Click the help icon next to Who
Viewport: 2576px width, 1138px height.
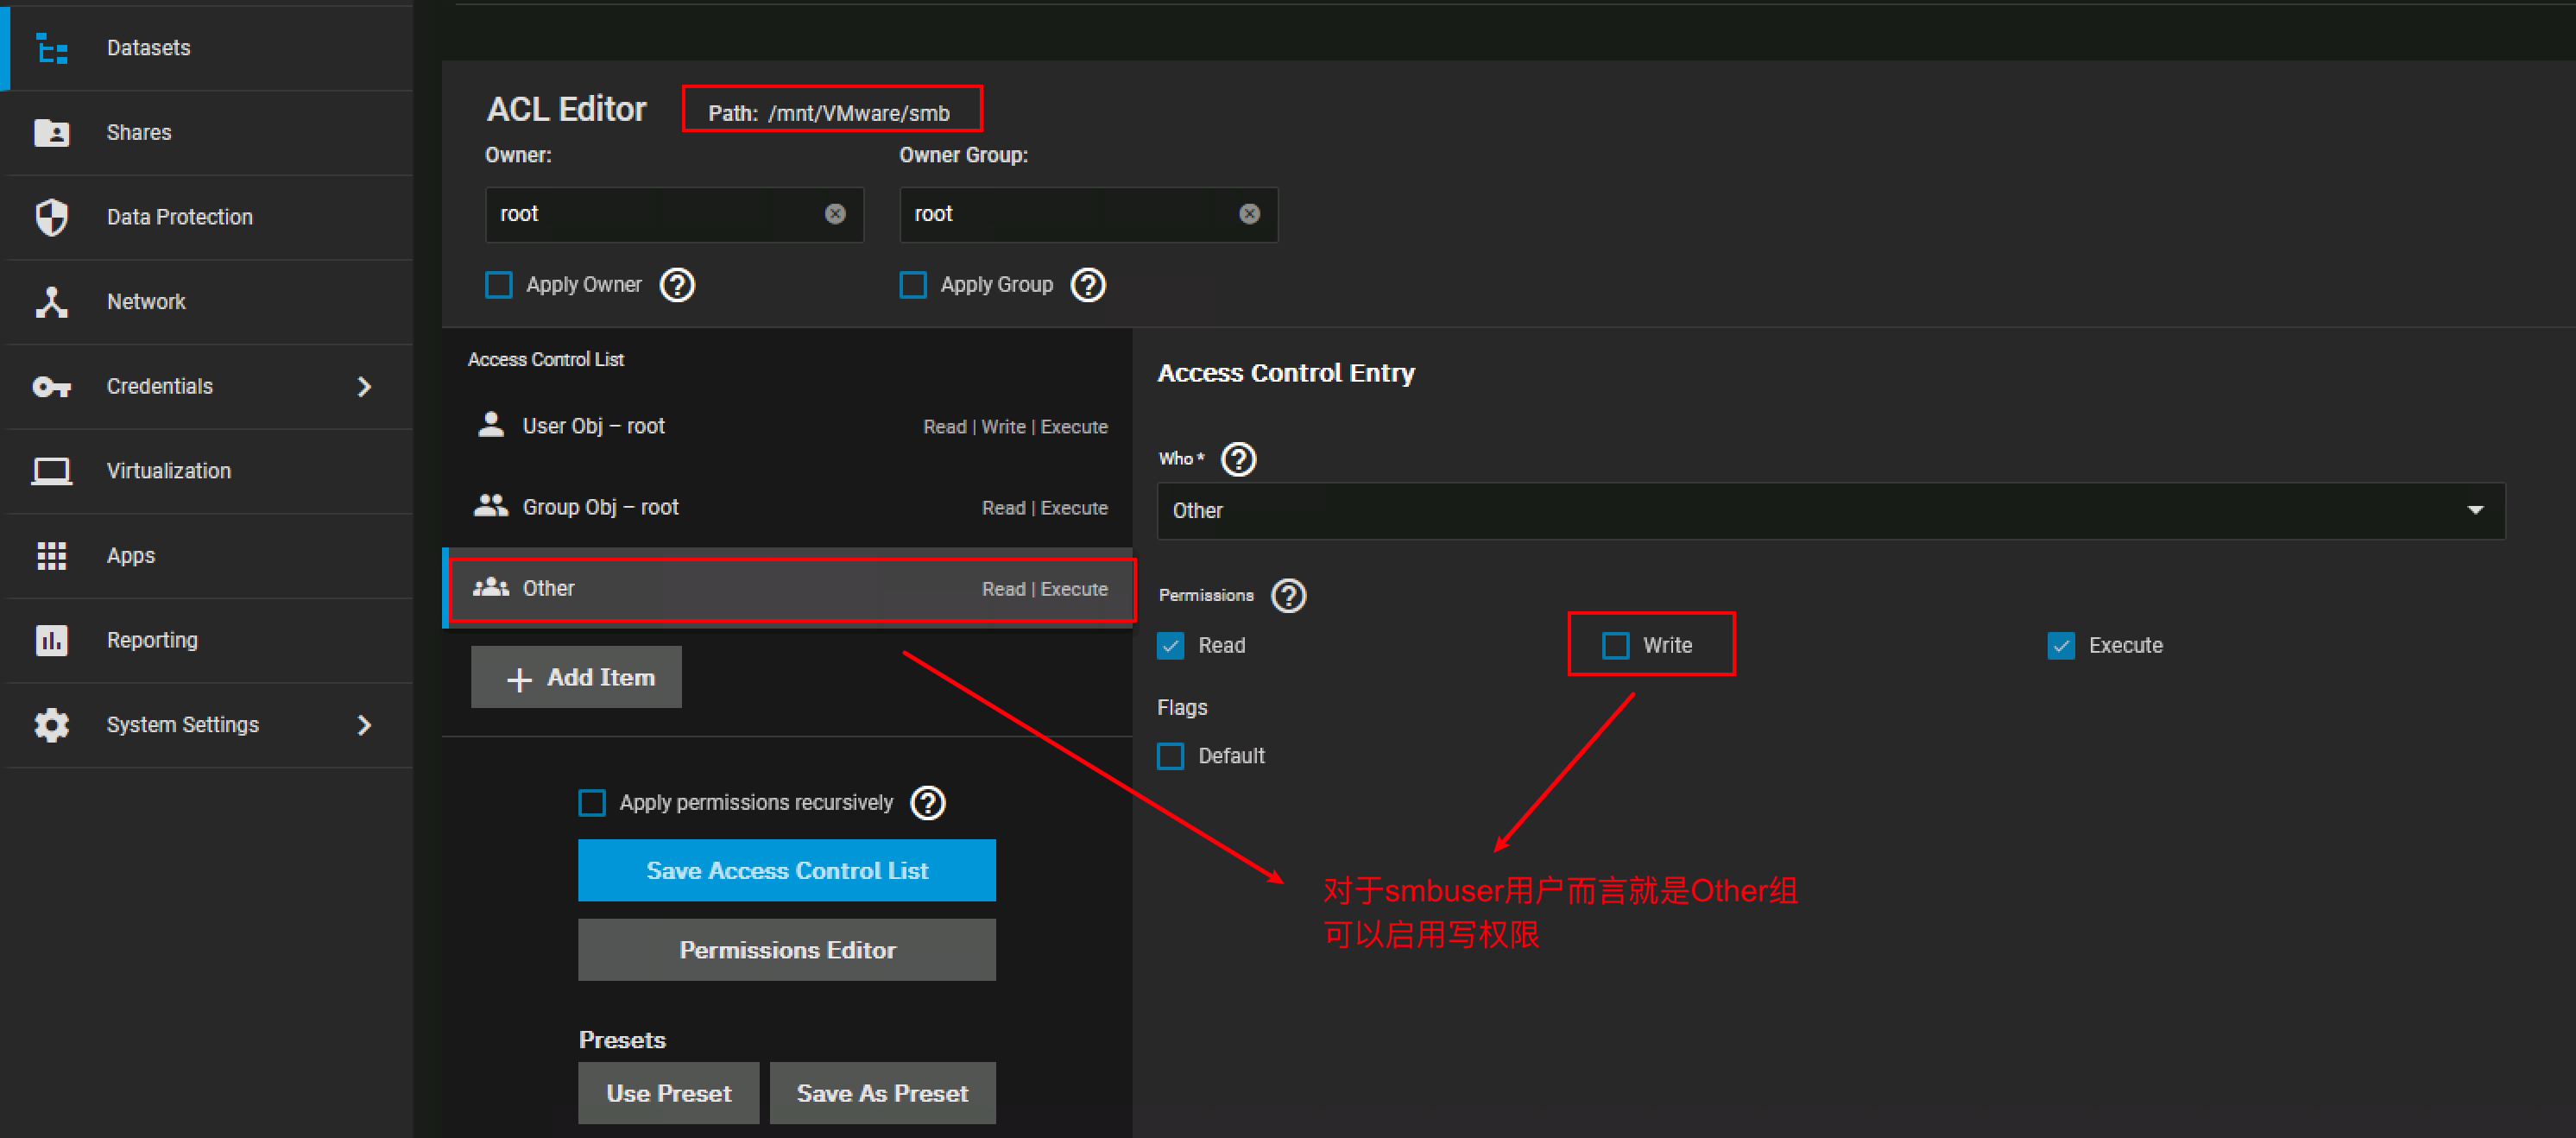pos(1238,459)
